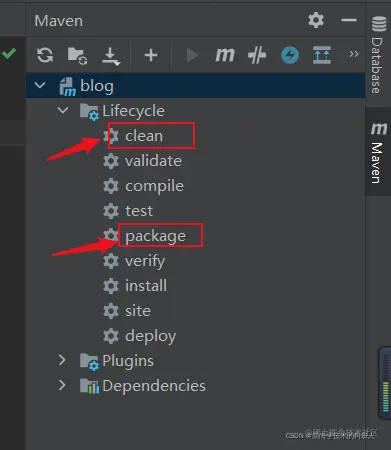
Task: Execute Maven goal 'm' icon
Action: pyautogui.click(x=225, y=55)
